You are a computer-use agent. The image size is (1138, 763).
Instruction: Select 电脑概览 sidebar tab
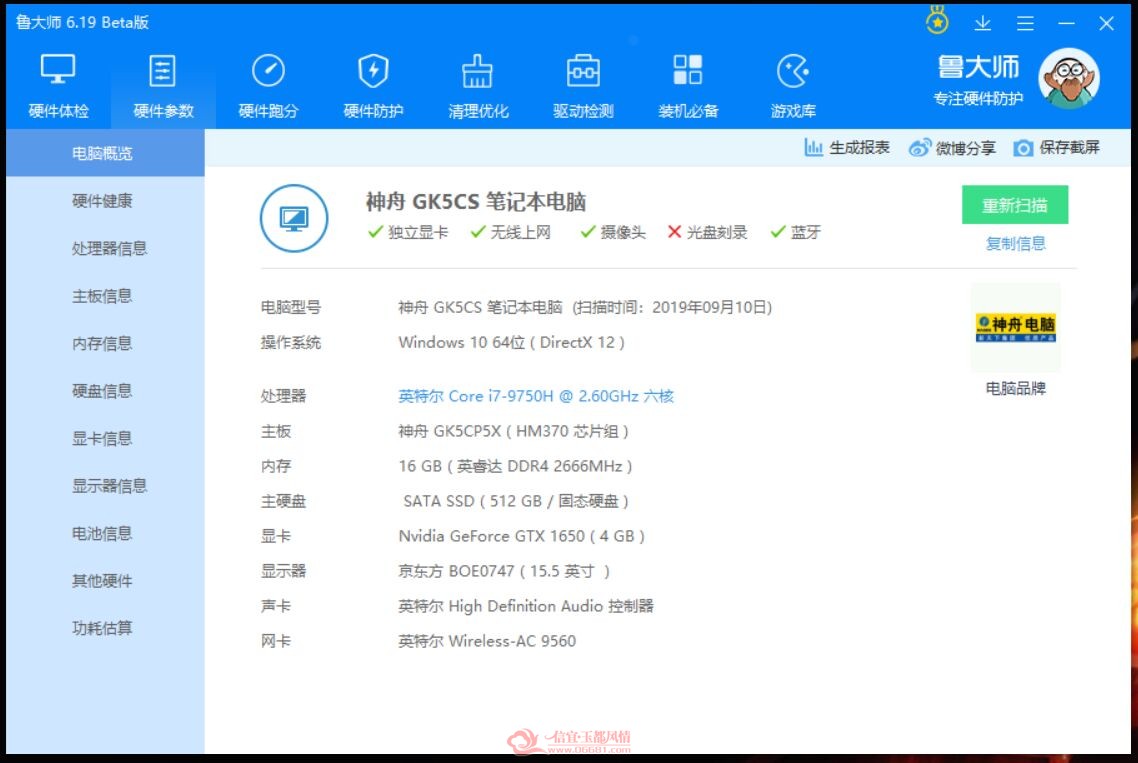click(105, 153)
